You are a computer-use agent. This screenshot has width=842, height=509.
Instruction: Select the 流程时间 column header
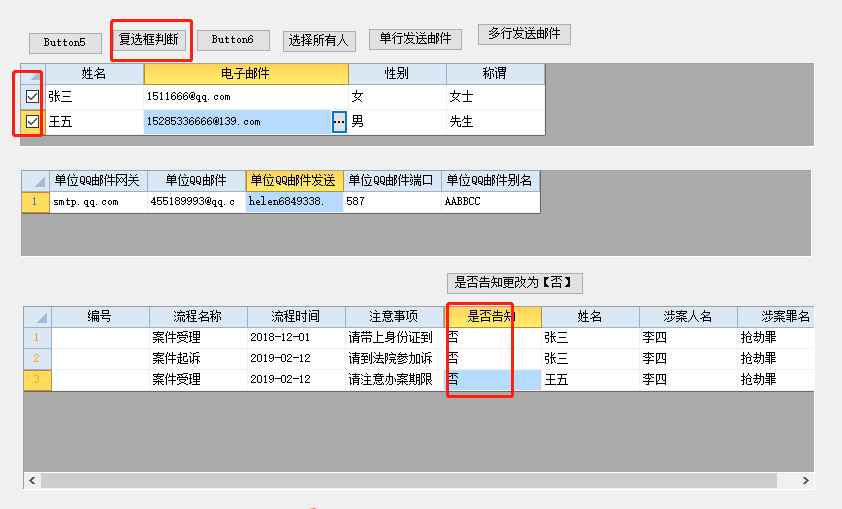[296, 317]
